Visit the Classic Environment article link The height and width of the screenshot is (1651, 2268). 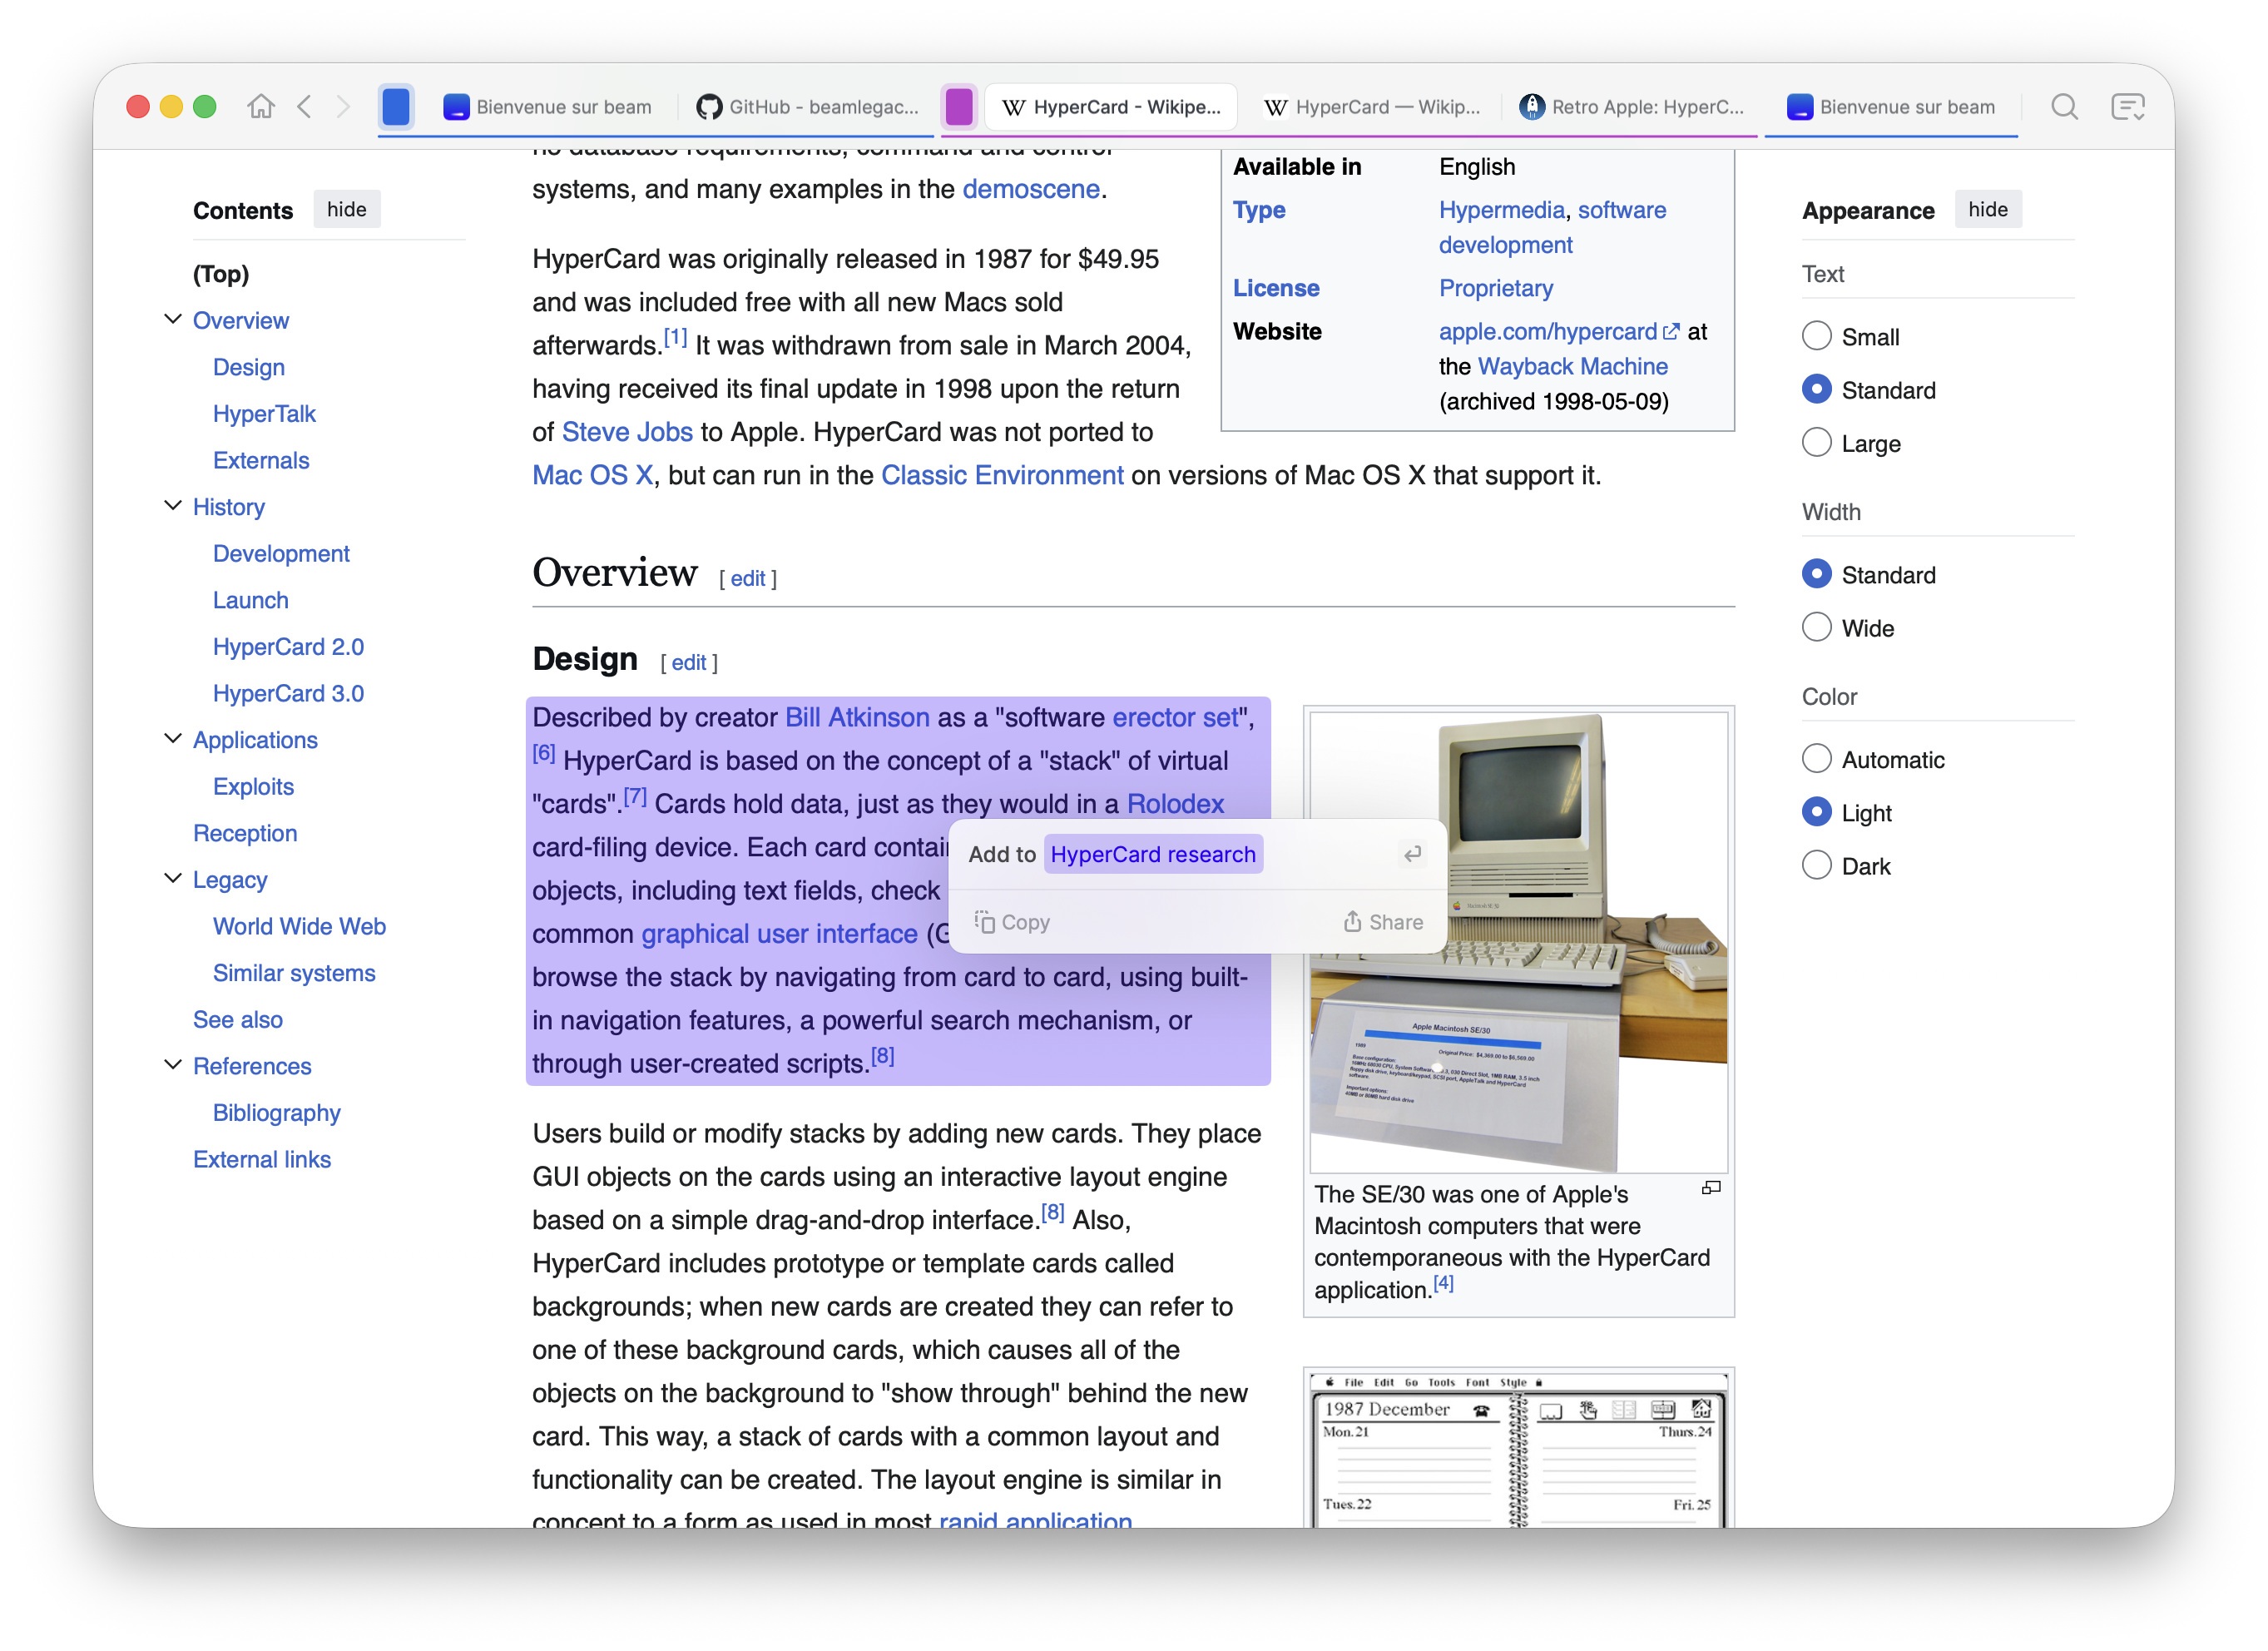click(x=1002, y=475)
